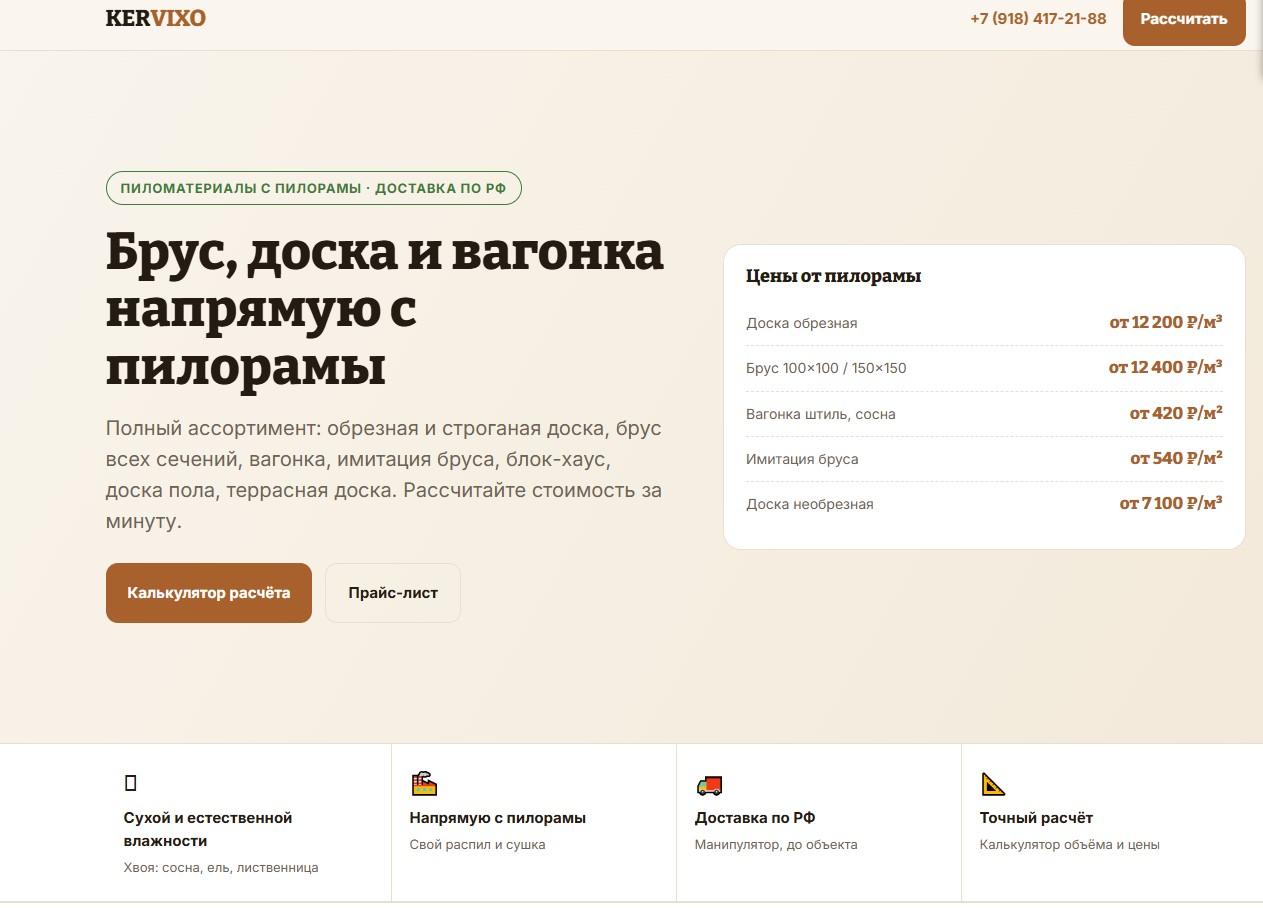The width and height of the screenshot is (1263, 908).
Task: Click the factory icon above Напрямую с пилорамы
Action: point(424,783)
